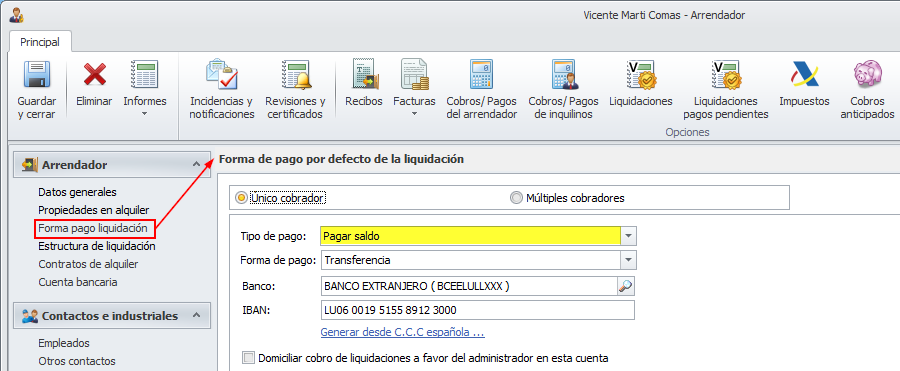Open the Liquidaciones icon

pyautogui.click(x=641, y=74)
